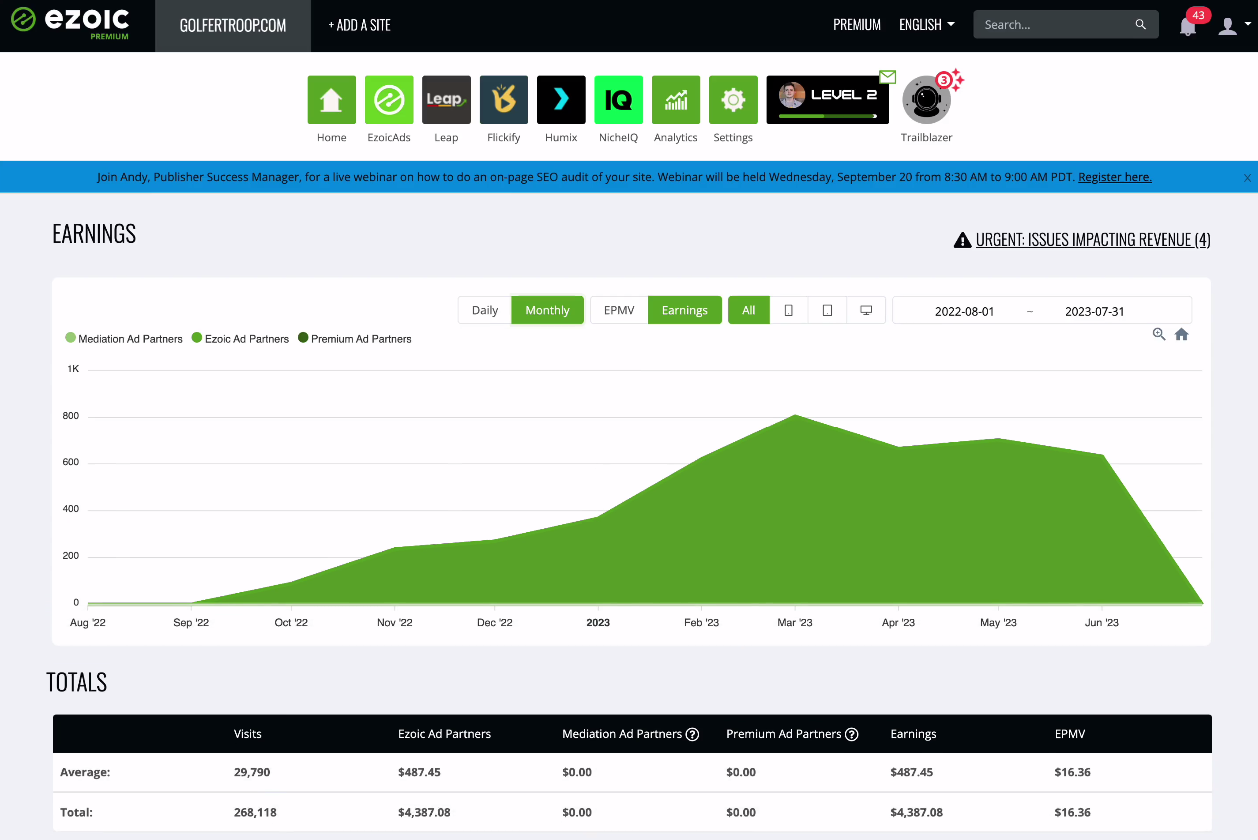Viewport: 1258px width, 840px height.
Task: Switch chart metric to EPMV
Action: click(619, 310)
